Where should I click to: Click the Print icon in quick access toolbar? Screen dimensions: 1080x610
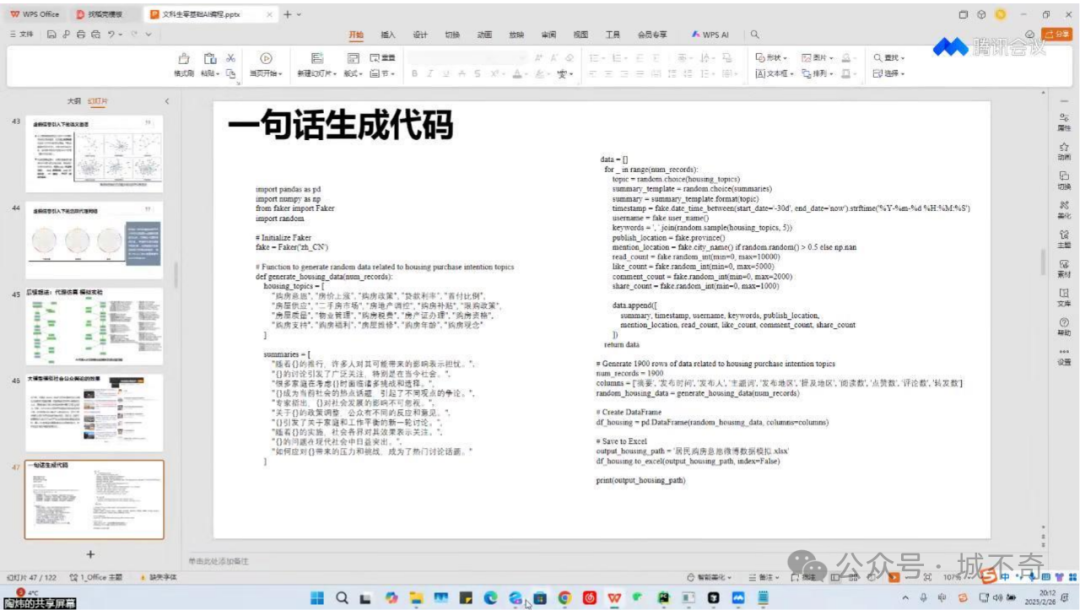(x=81, y=34)
